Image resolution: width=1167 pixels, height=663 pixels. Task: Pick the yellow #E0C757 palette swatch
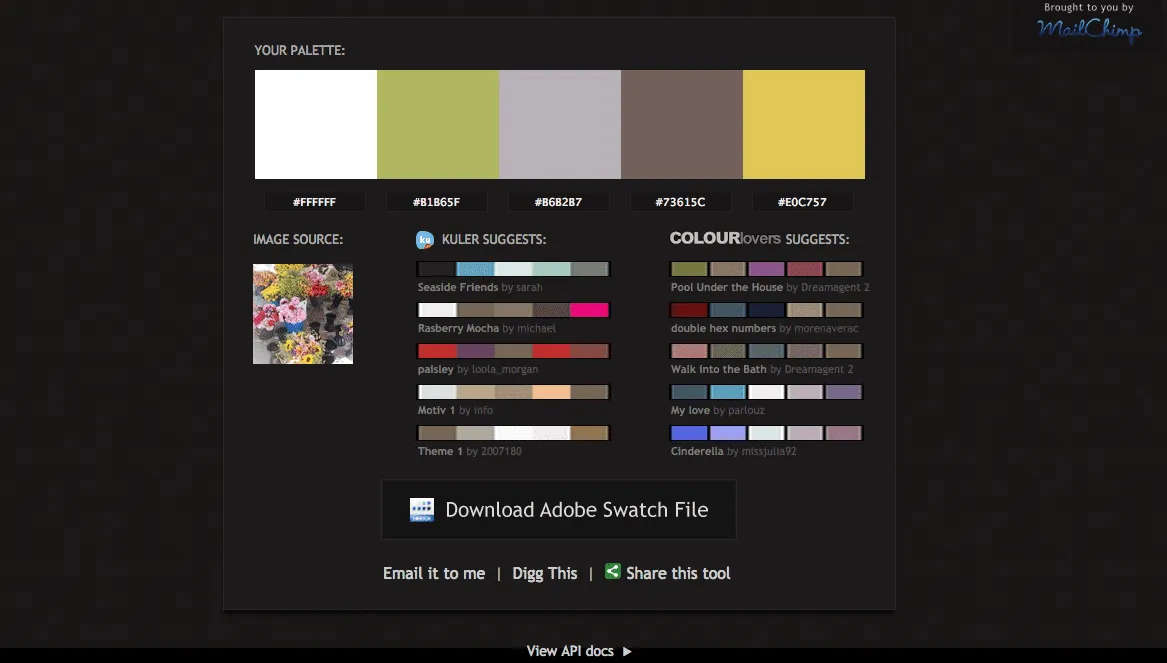[x=804, y=125]
